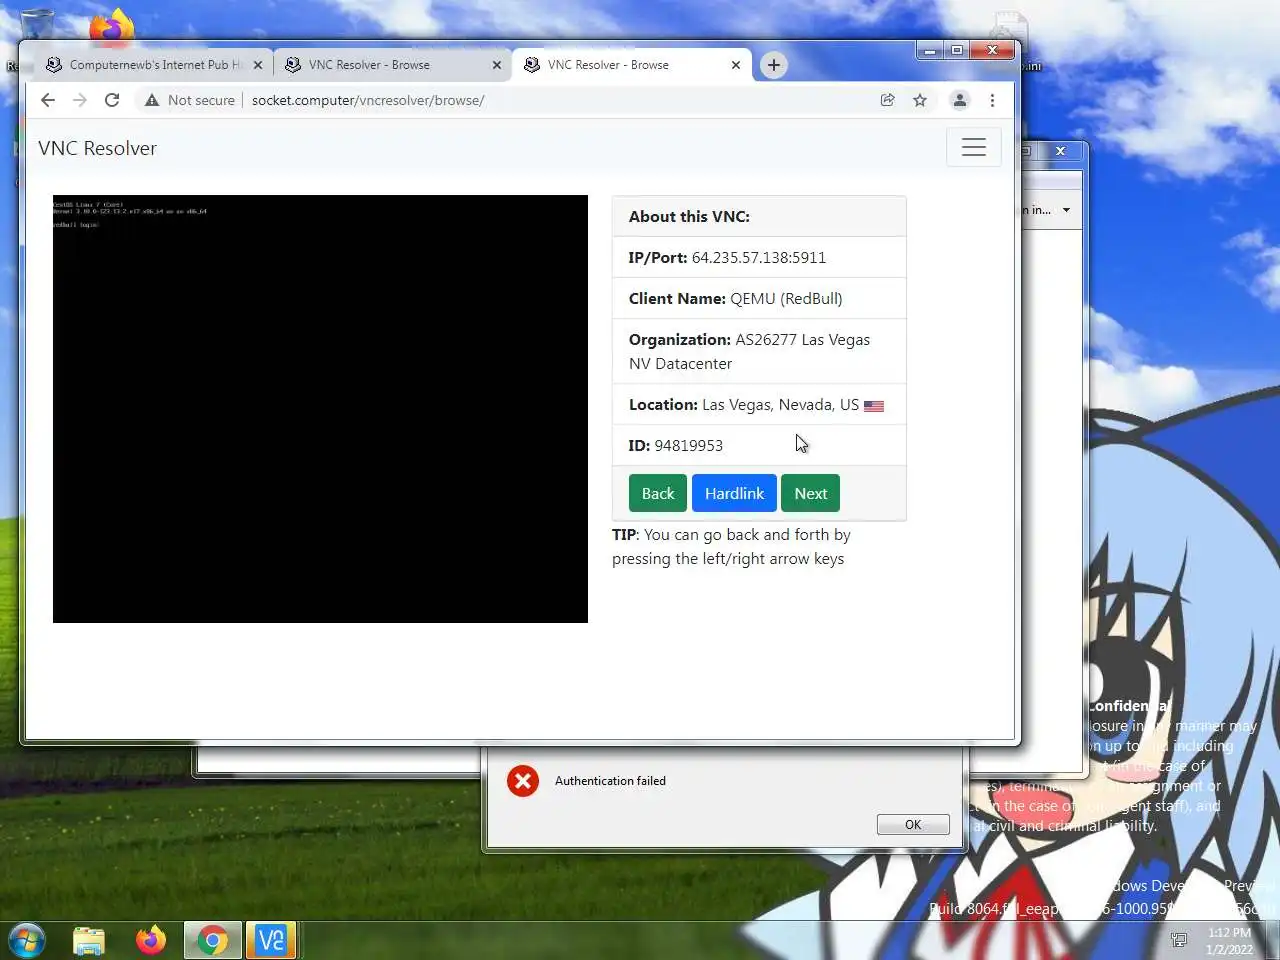Viewport: 1280px width, 960px height.
Task: Click the VNC Resolver site title
Action: (x=97, y=148)
